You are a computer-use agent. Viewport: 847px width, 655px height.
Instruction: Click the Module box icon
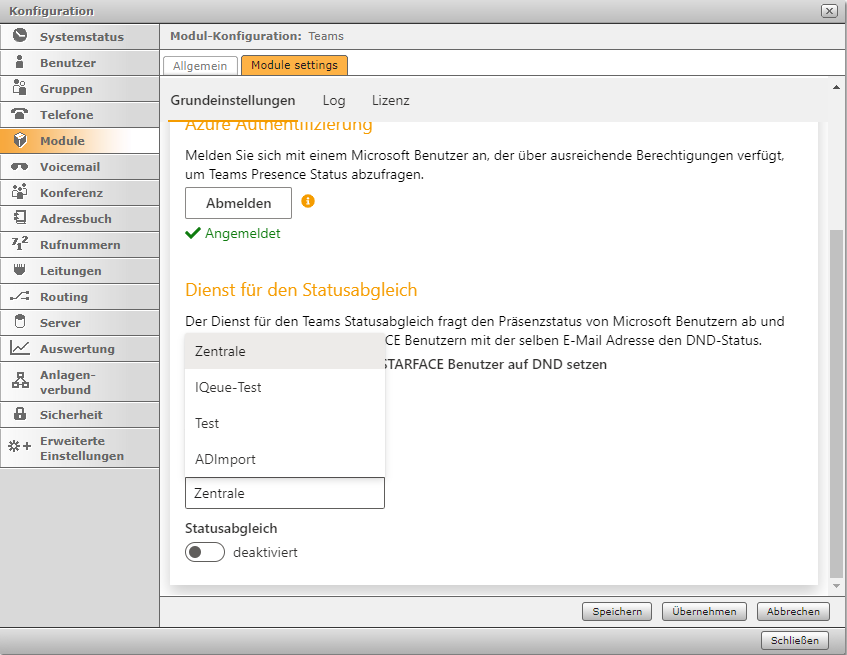pyautogui.click(x=20, y=140)
